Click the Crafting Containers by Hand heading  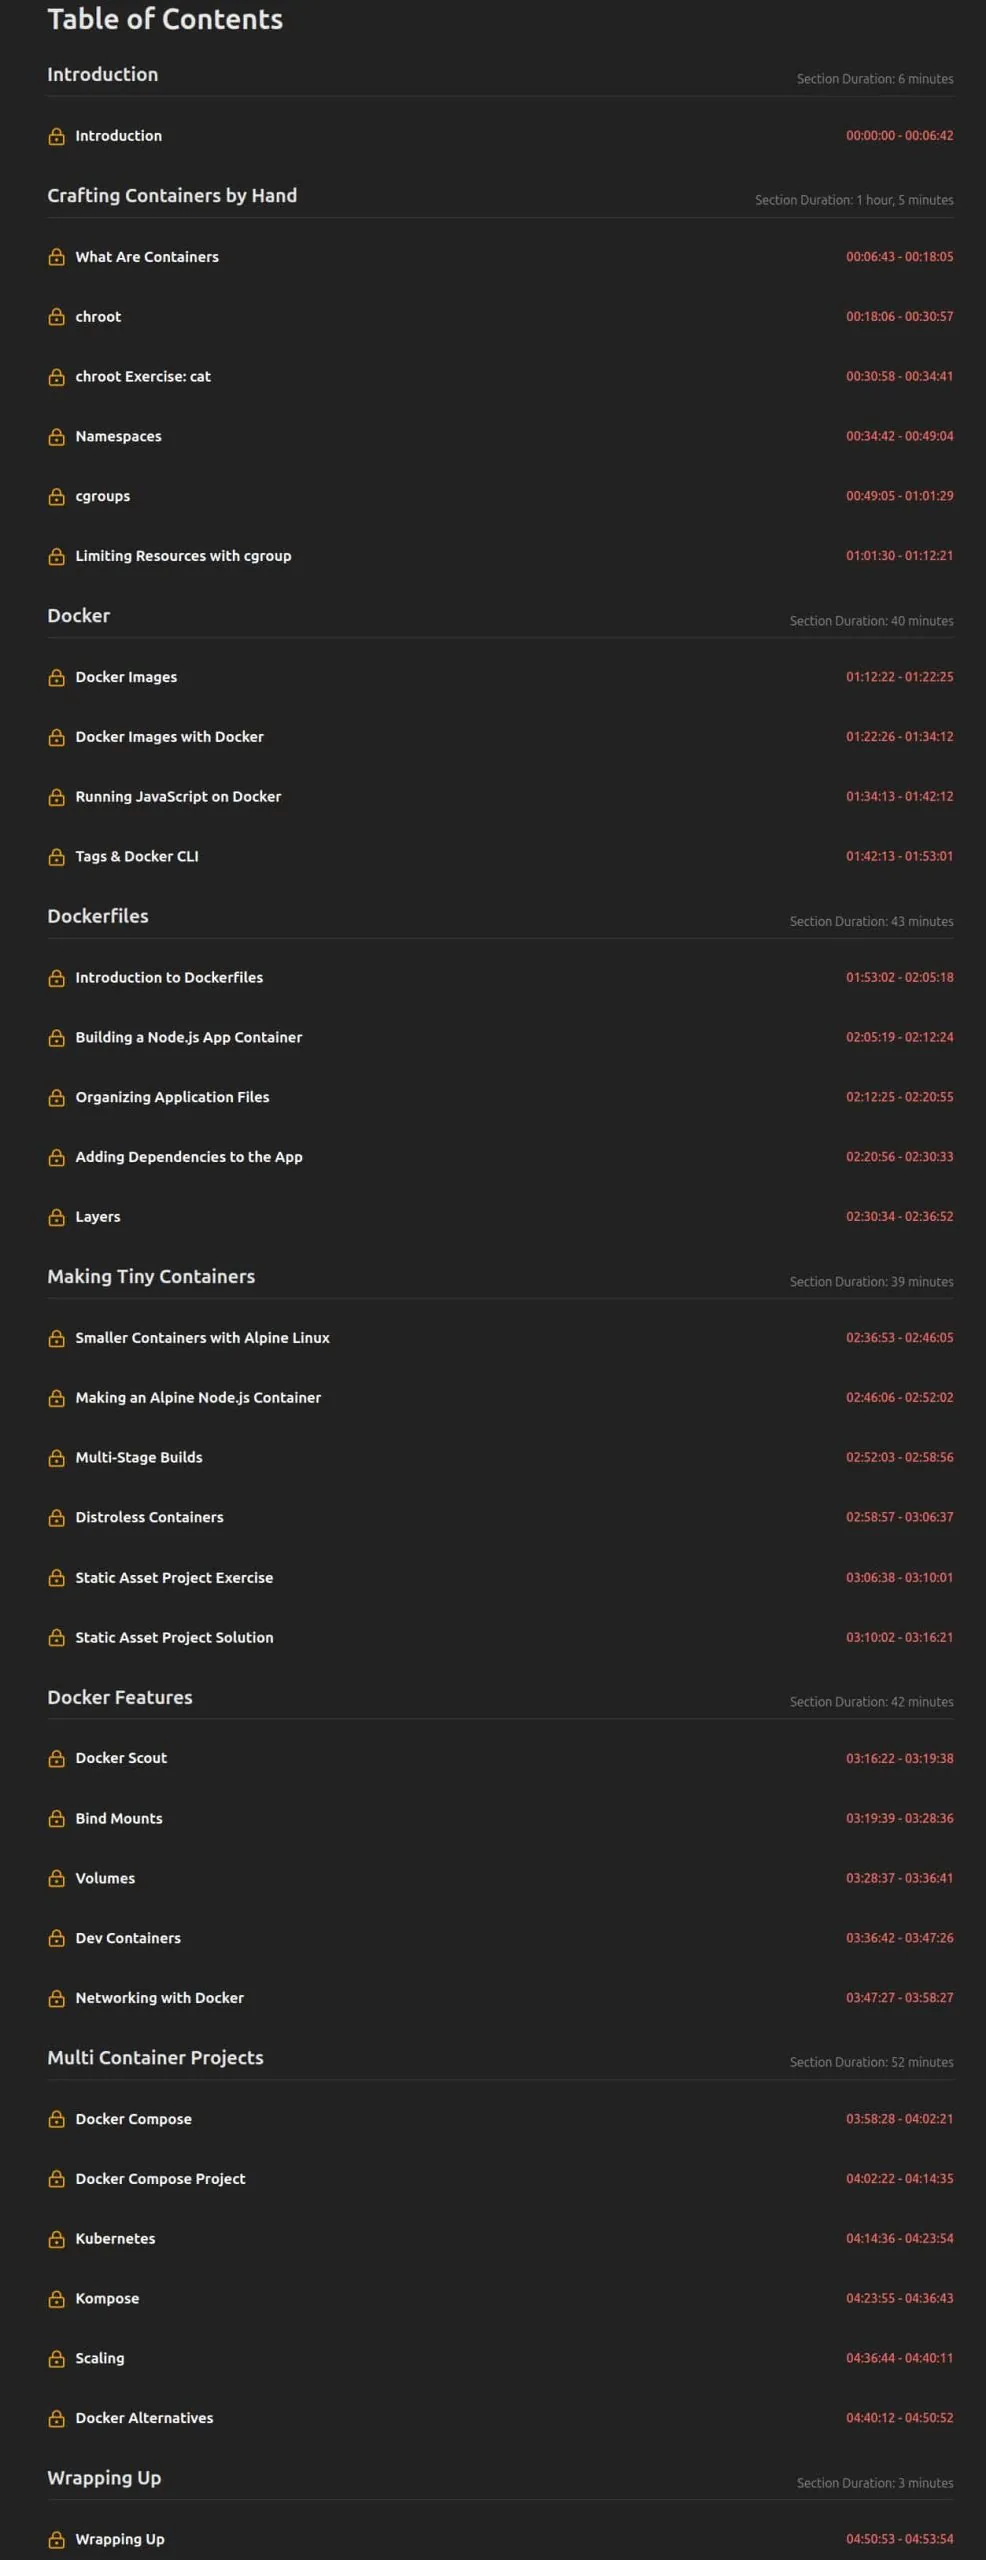pyautogui.click(x=172, y=195)
